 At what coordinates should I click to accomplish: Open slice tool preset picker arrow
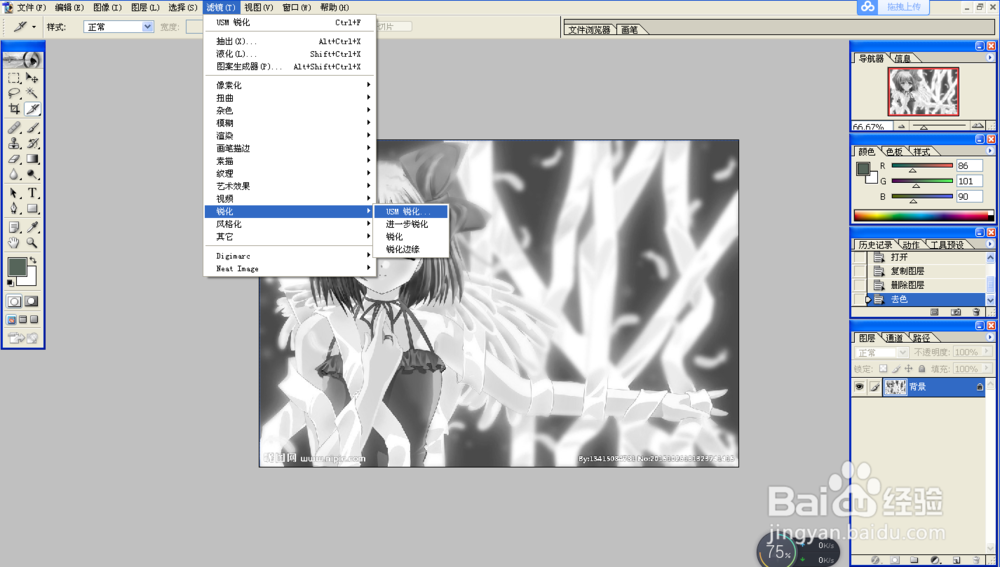(x=34, y=27)
